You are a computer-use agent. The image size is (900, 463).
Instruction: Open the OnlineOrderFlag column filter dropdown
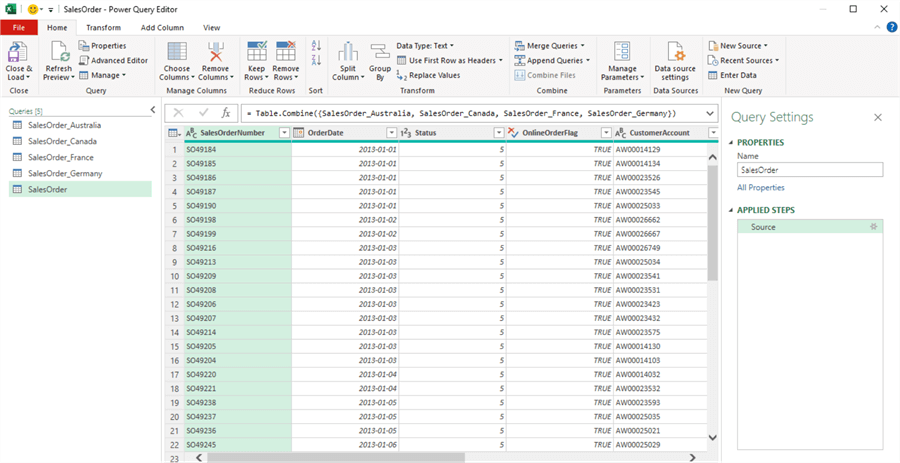(x=606, y=133)
